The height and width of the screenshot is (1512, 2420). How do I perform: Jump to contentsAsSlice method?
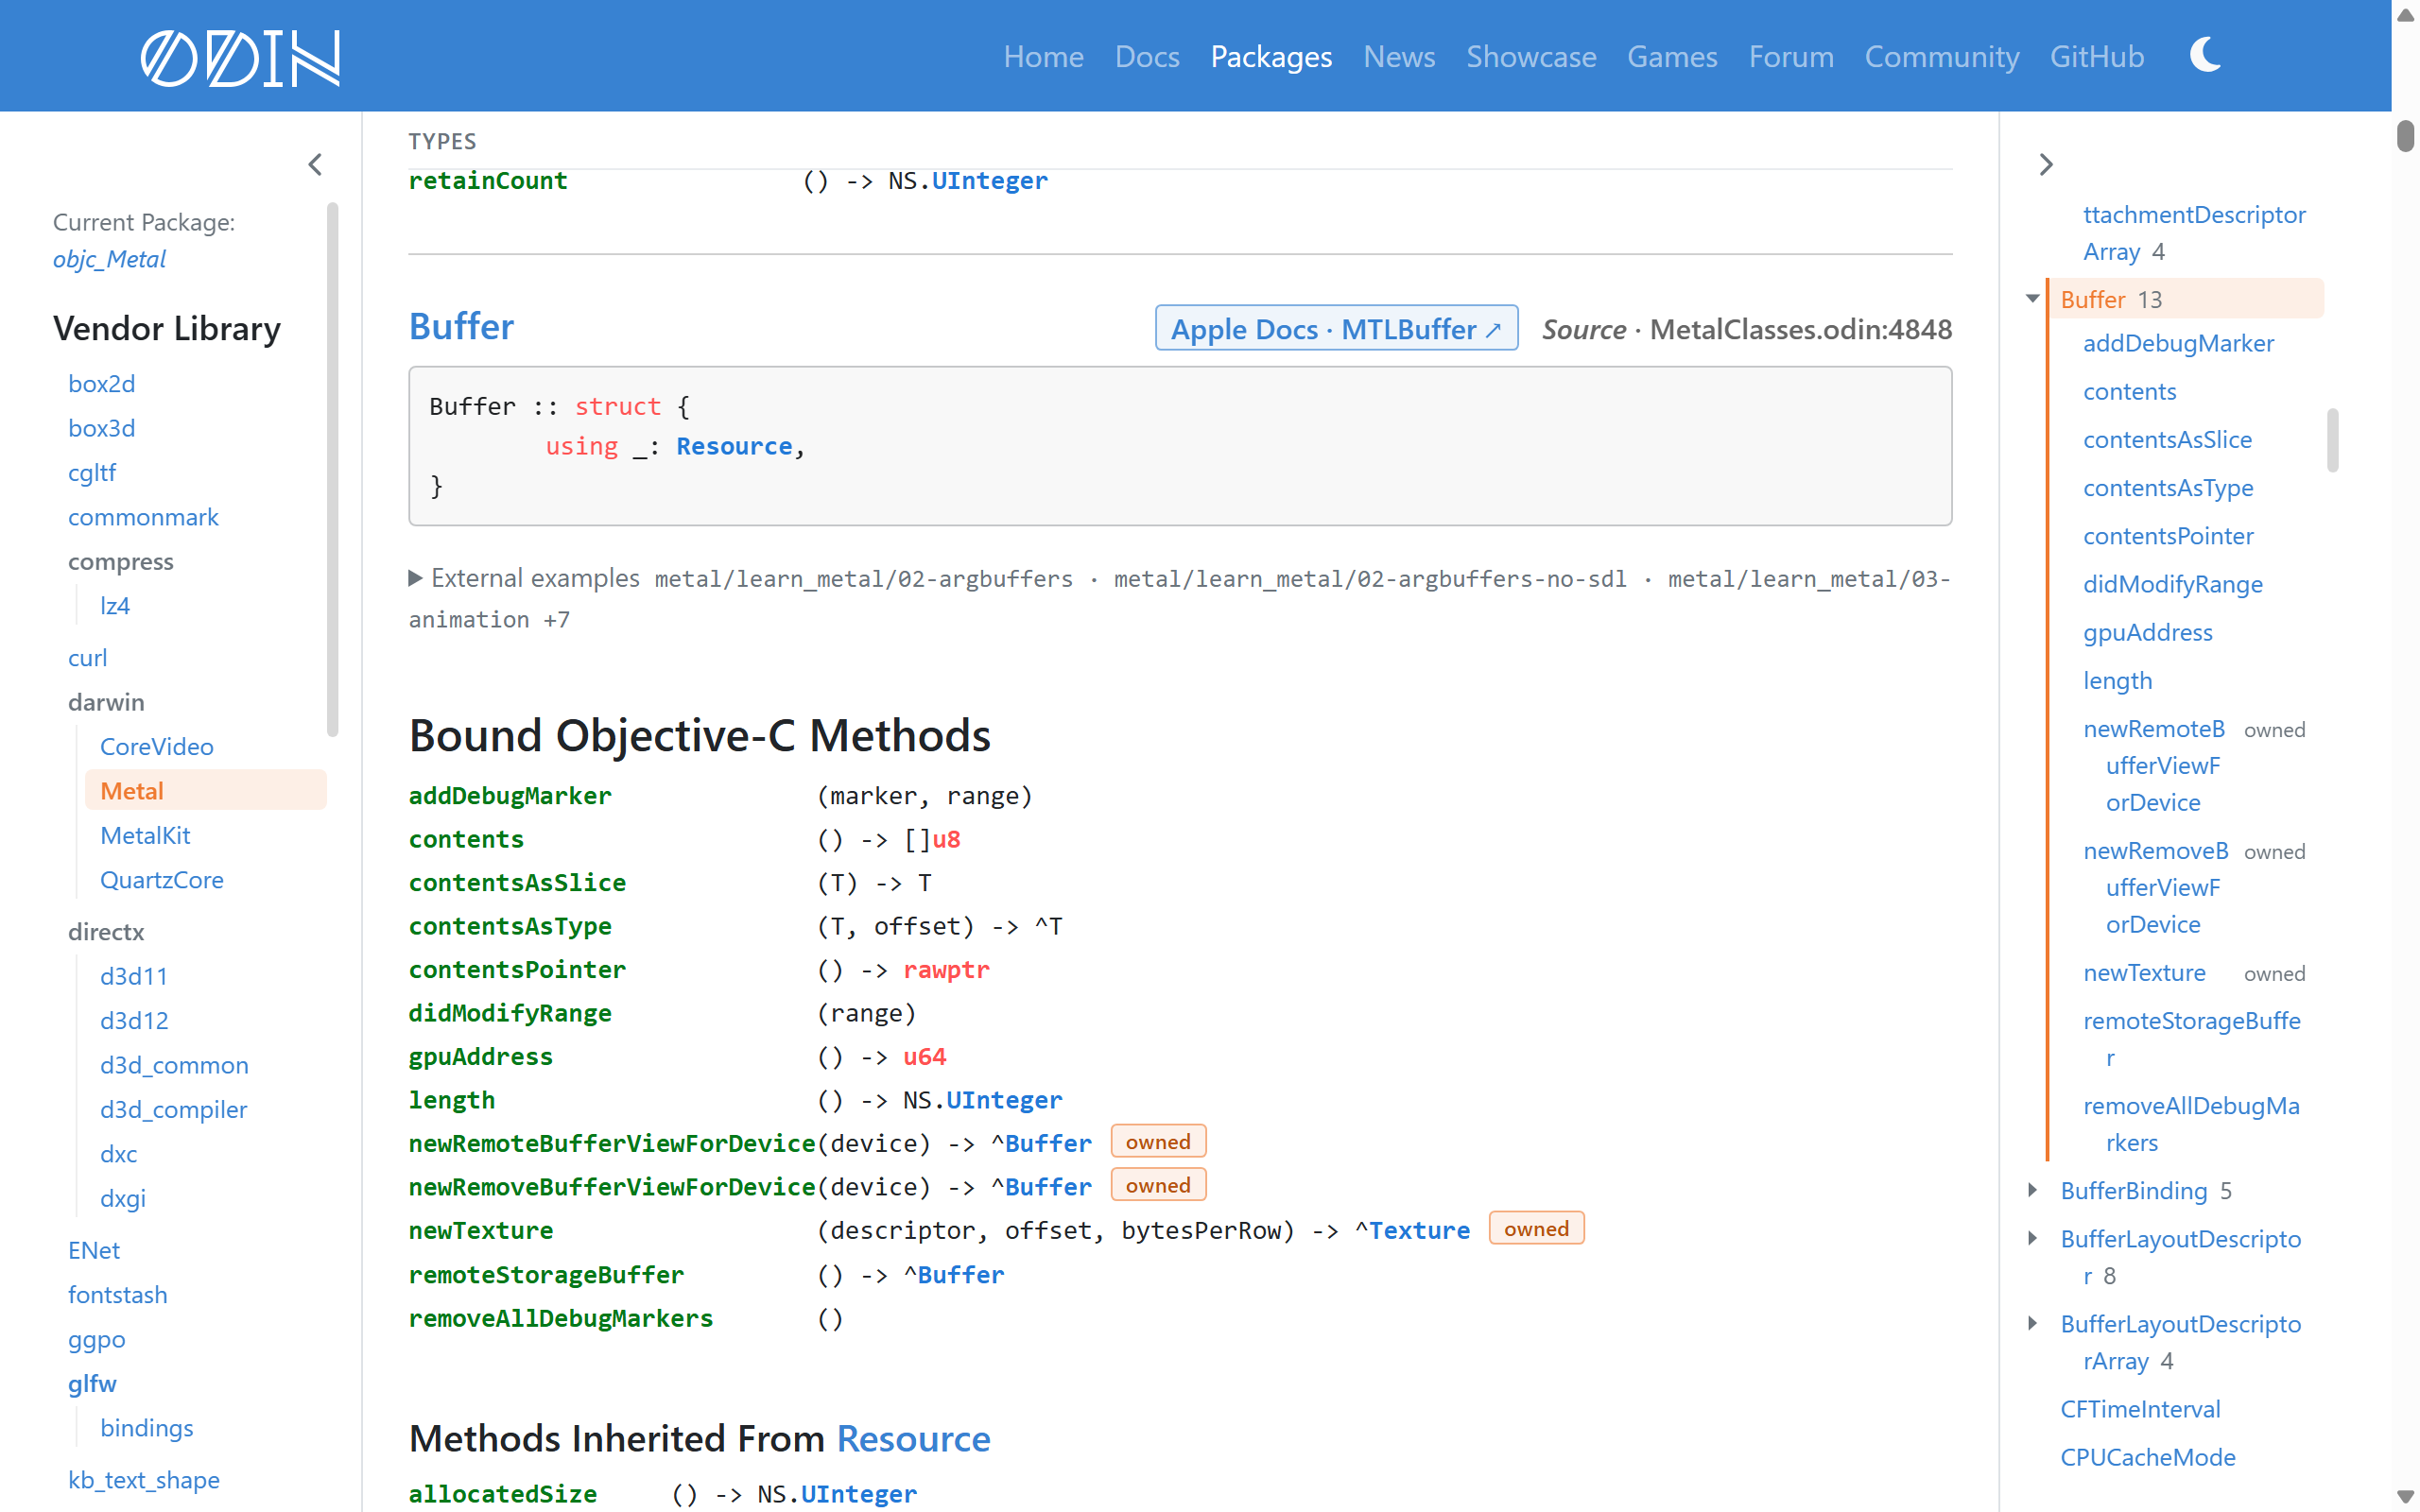(x=517, y=882)
